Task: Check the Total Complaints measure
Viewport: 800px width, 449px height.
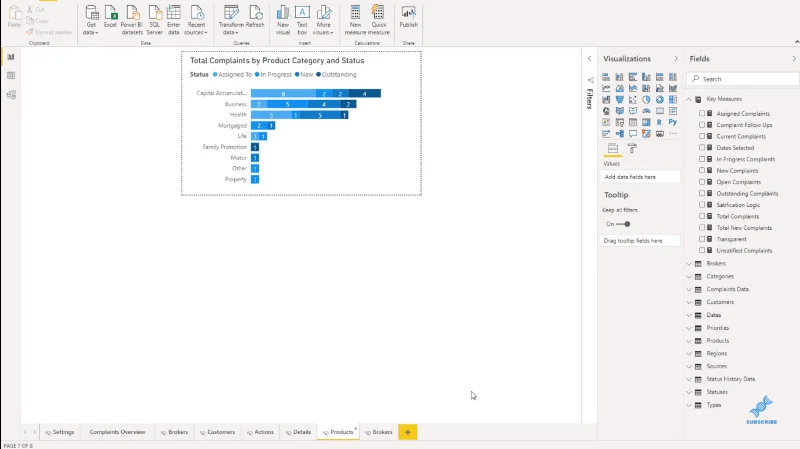Action: tap(702, 216)
